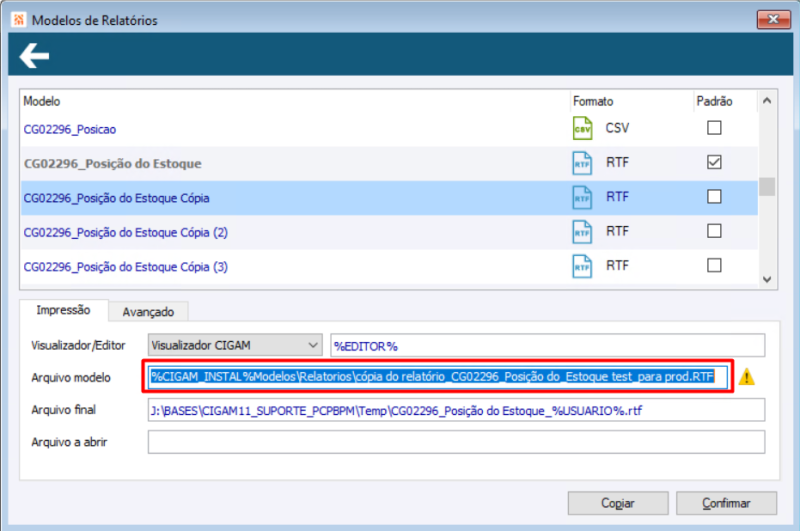This screenshot has width=800, height=531.
Task: Switch to the Impressão tab
Action: pyautogui.click(x=63, y=310)
